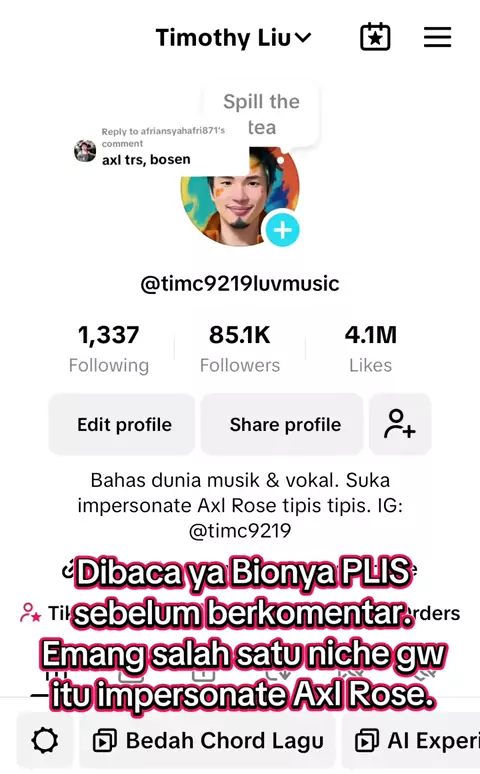The height and width of the screenshot is (774, 480).
Task: Open the Bedah Chord Lagu playlist
Action: 207,740
